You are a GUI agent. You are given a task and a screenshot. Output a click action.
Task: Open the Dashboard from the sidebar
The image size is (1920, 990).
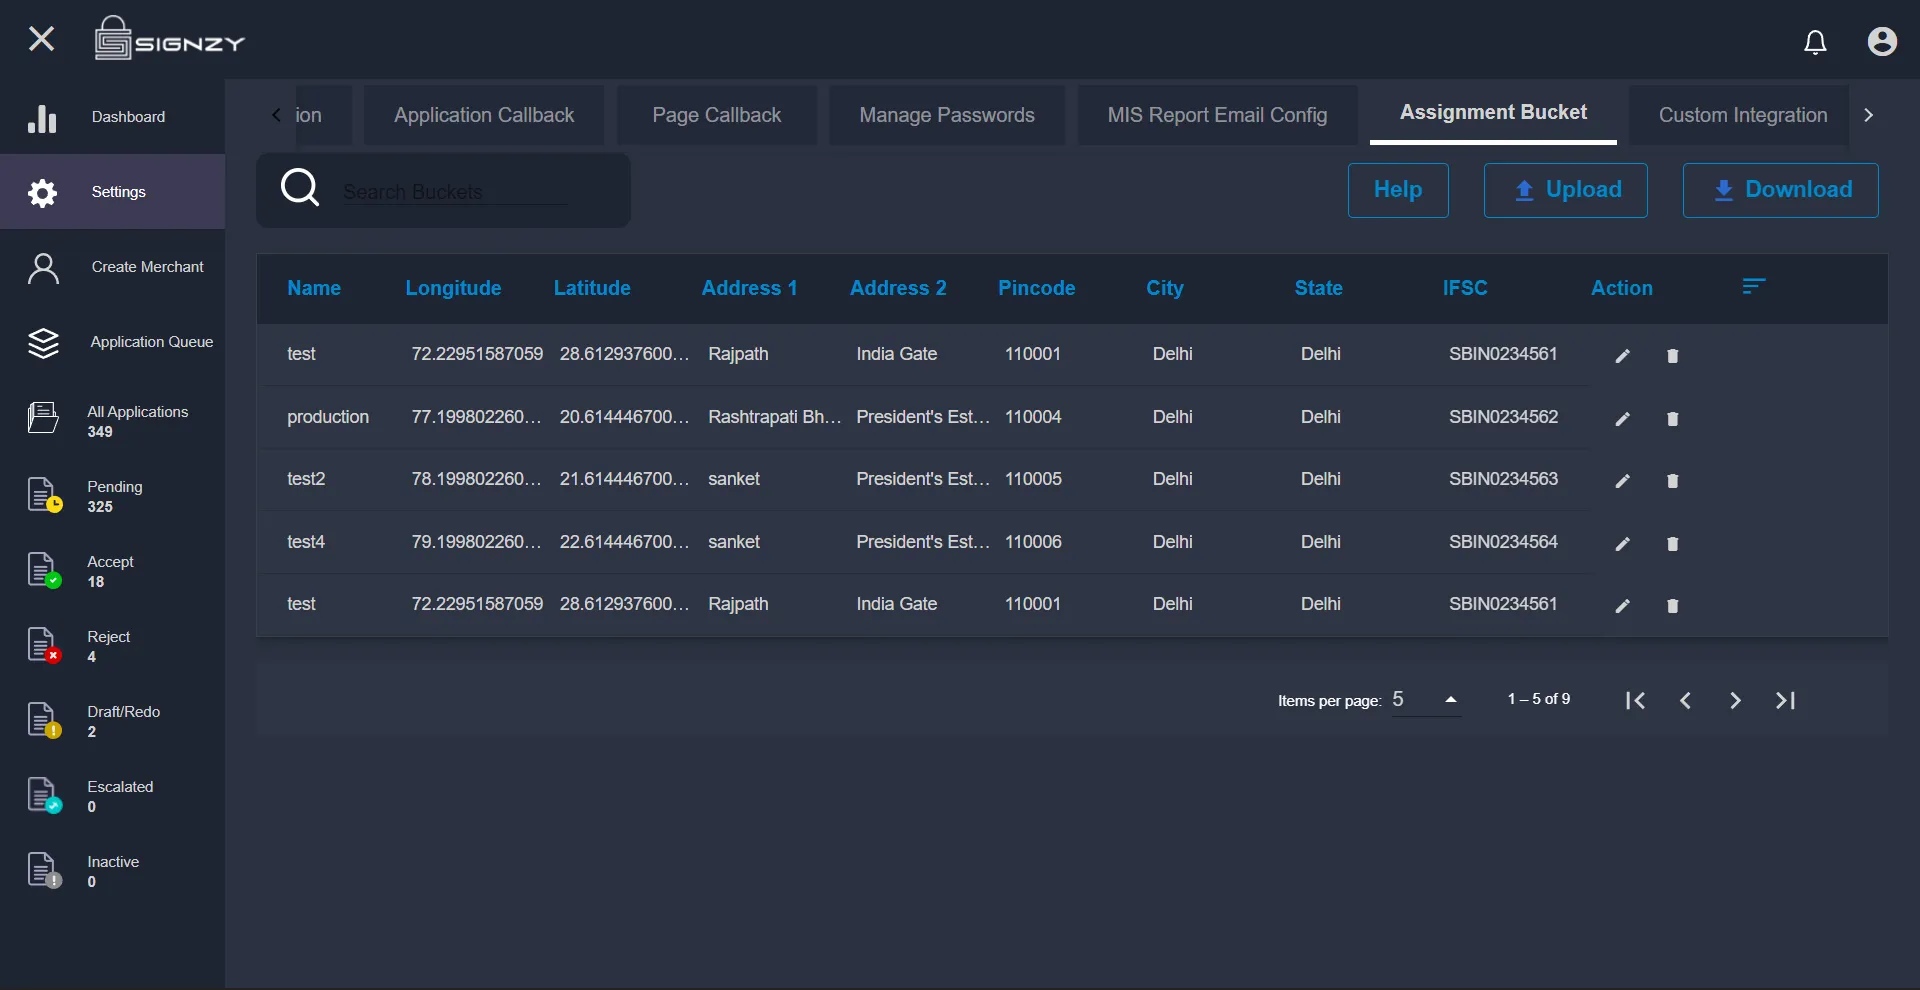112,117
